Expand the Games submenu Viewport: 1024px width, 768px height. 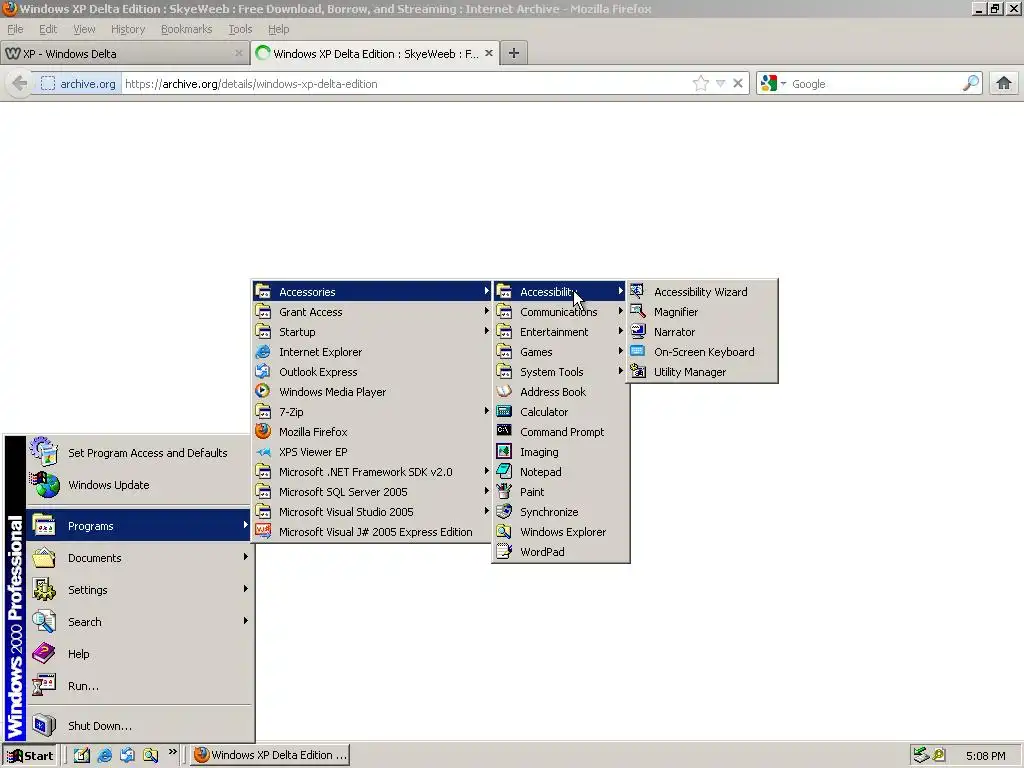tap(560, 352)
